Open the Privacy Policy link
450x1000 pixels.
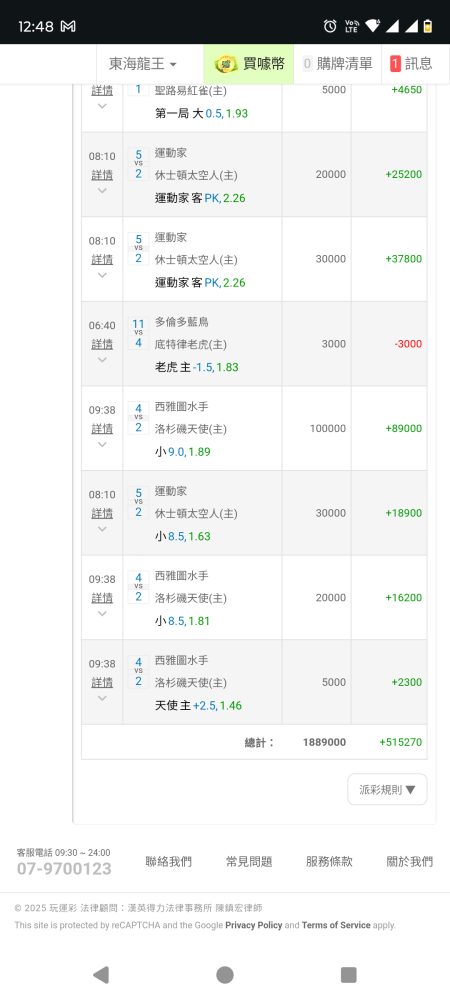pyautogui.click(x=254, y=925)
